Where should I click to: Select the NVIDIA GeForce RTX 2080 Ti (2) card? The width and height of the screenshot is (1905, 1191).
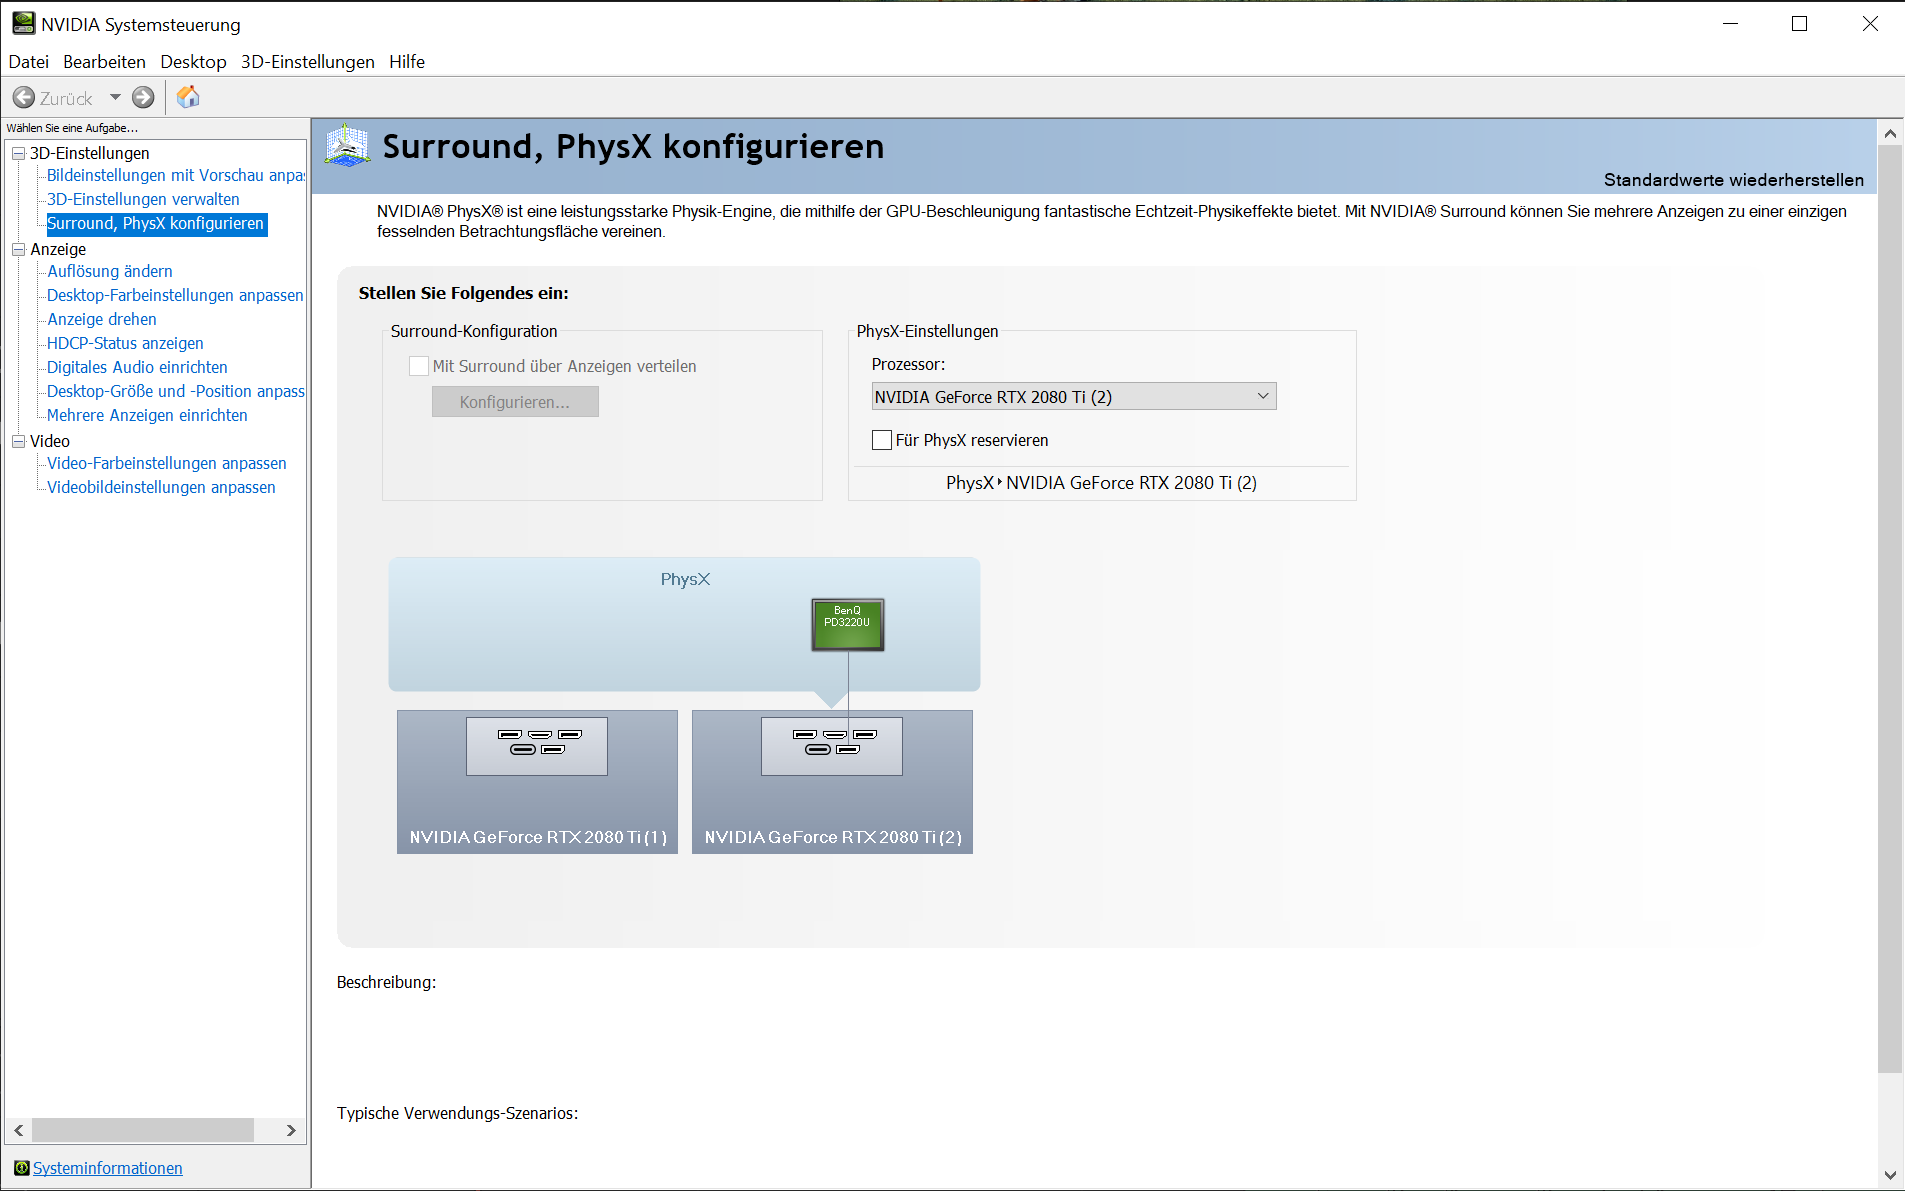tap(832, 782)
